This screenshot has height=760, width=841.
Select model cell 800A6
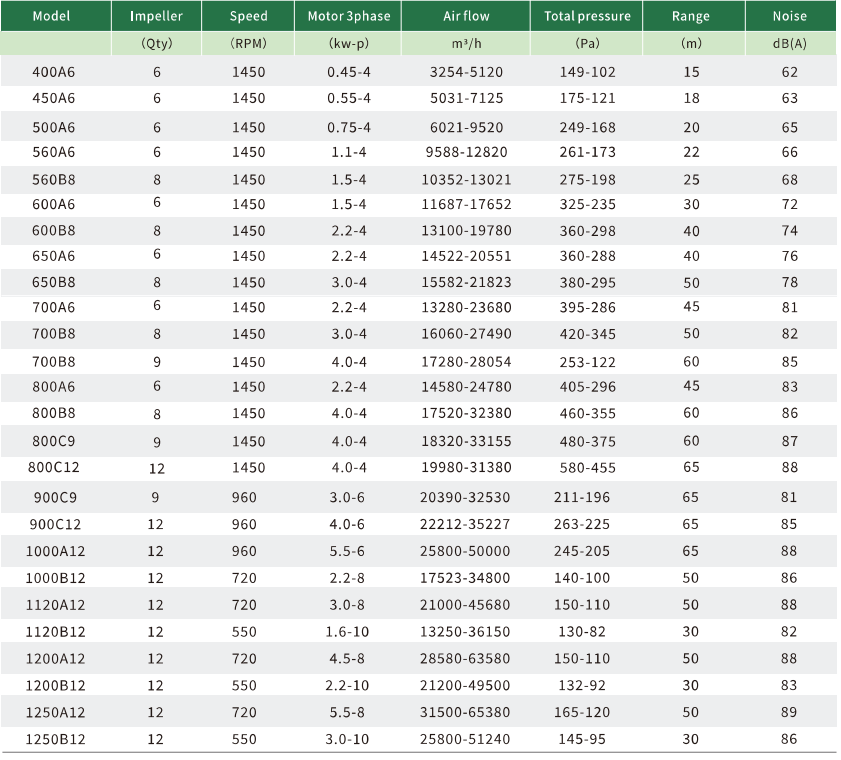coord(54,387)
